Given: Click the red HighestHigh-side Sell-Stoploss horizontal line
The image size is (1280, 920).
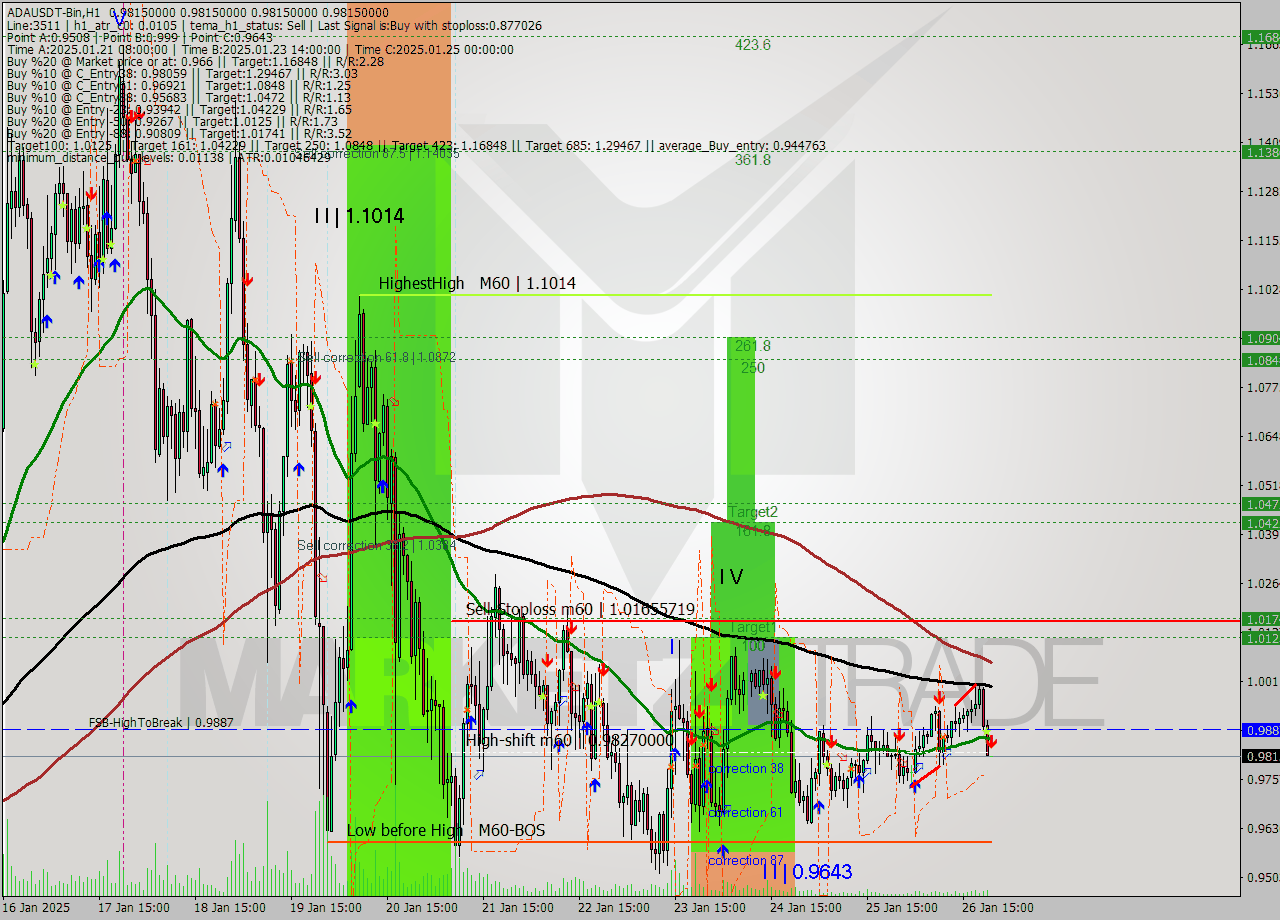Looking at the screenshot, I should (x=845, y=620).
